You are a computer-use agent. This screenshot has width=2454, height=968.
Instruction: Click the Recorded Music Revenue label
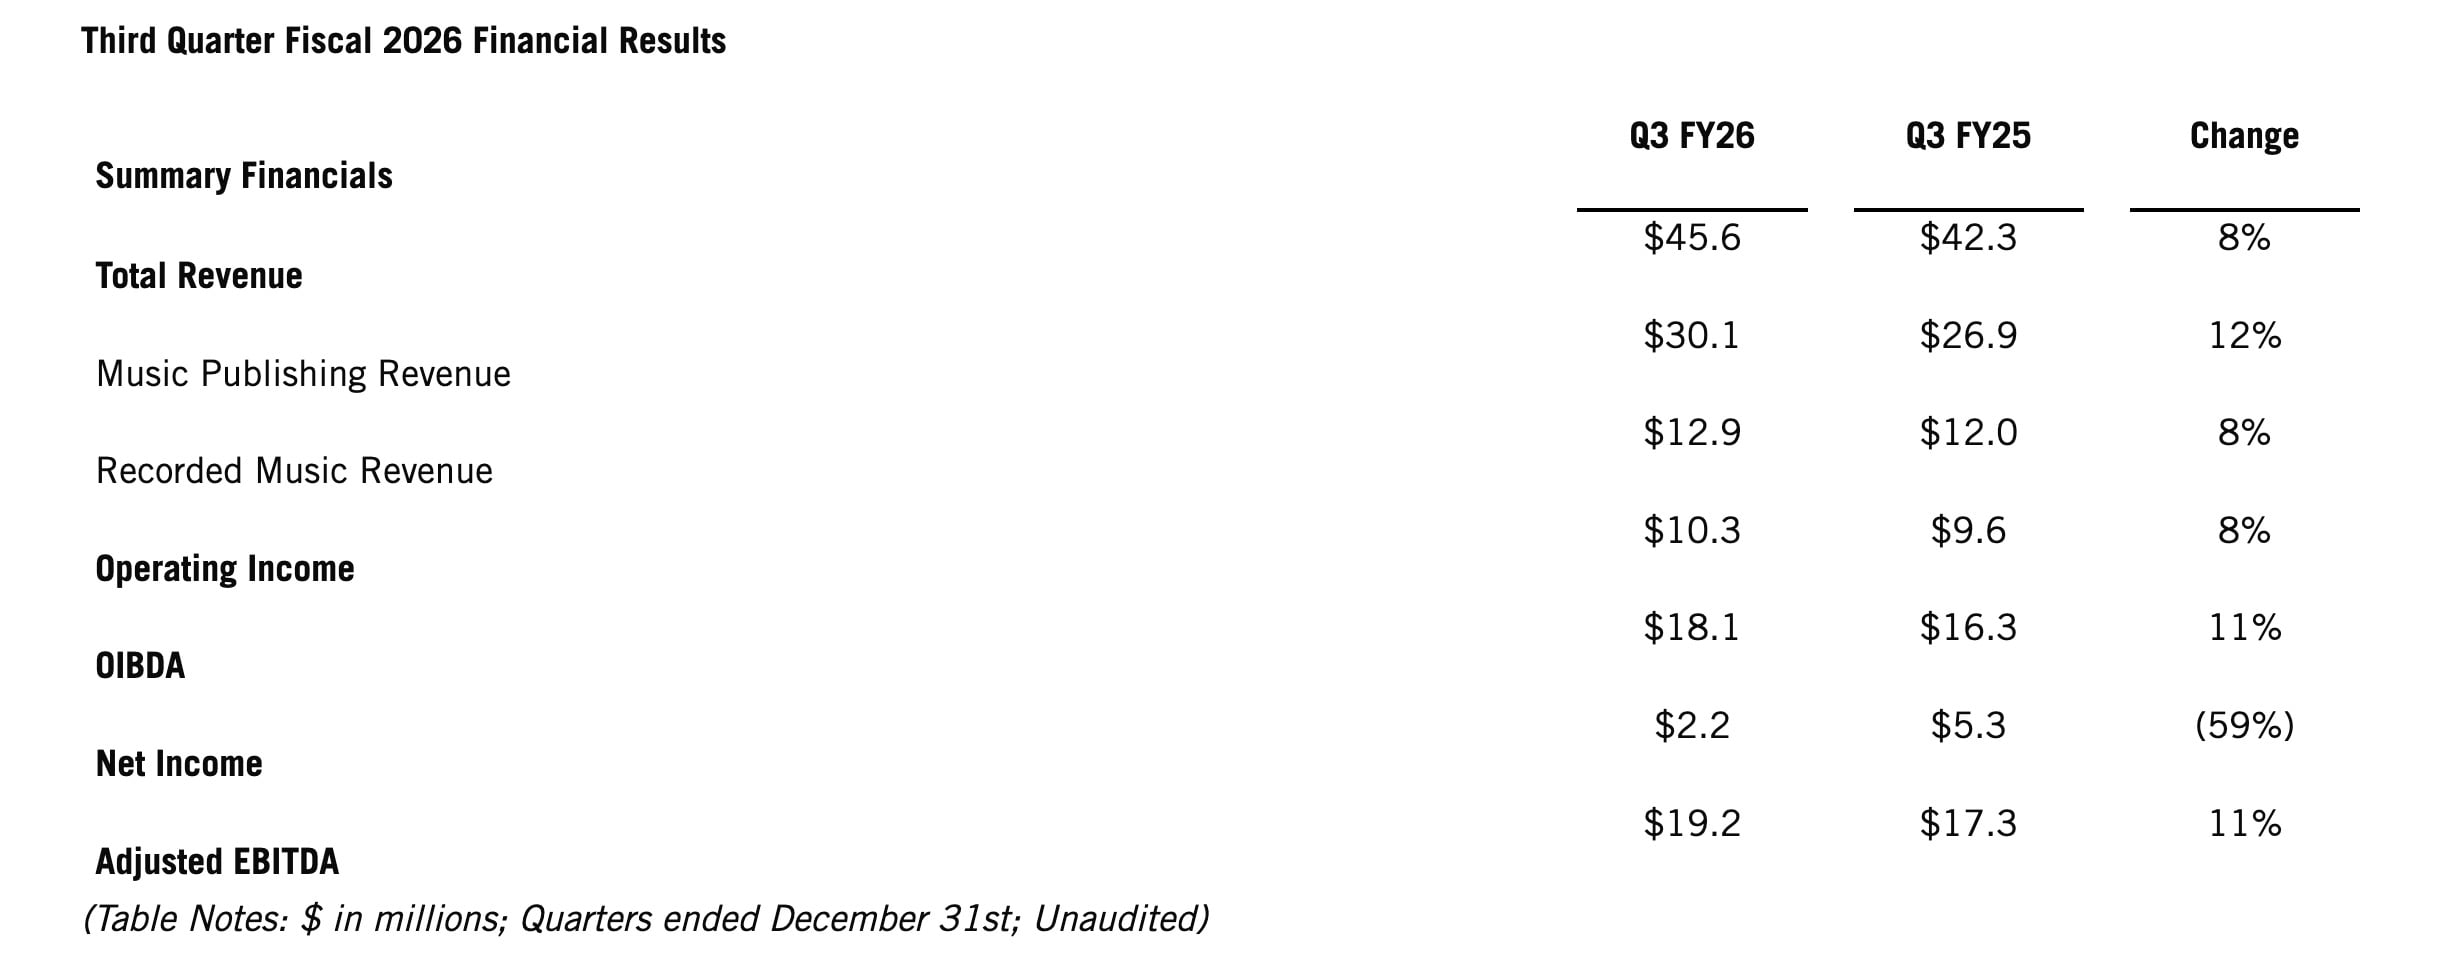pos(294,471)
